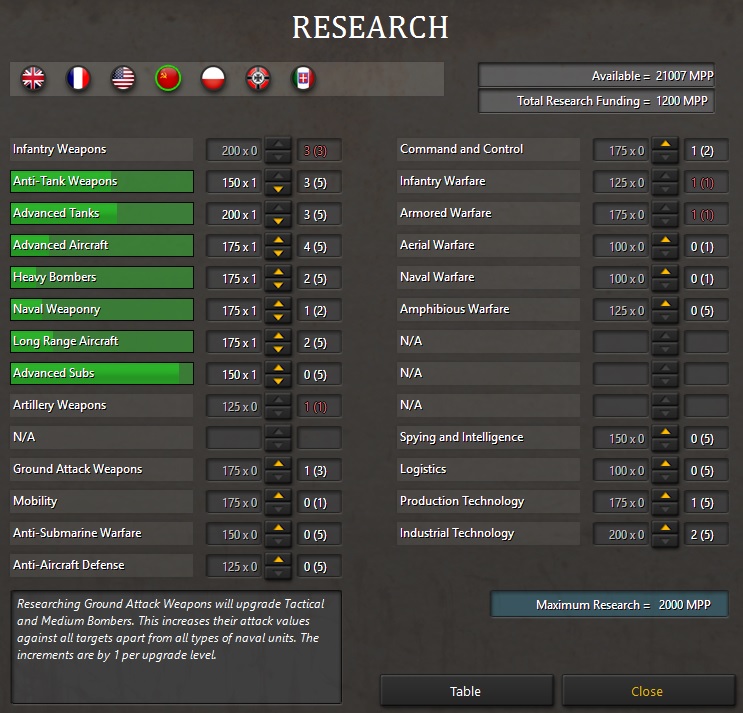Increase Naval Warfare research funding
The width and height of the screenshot is (743, 713).
tap(665, 272)
